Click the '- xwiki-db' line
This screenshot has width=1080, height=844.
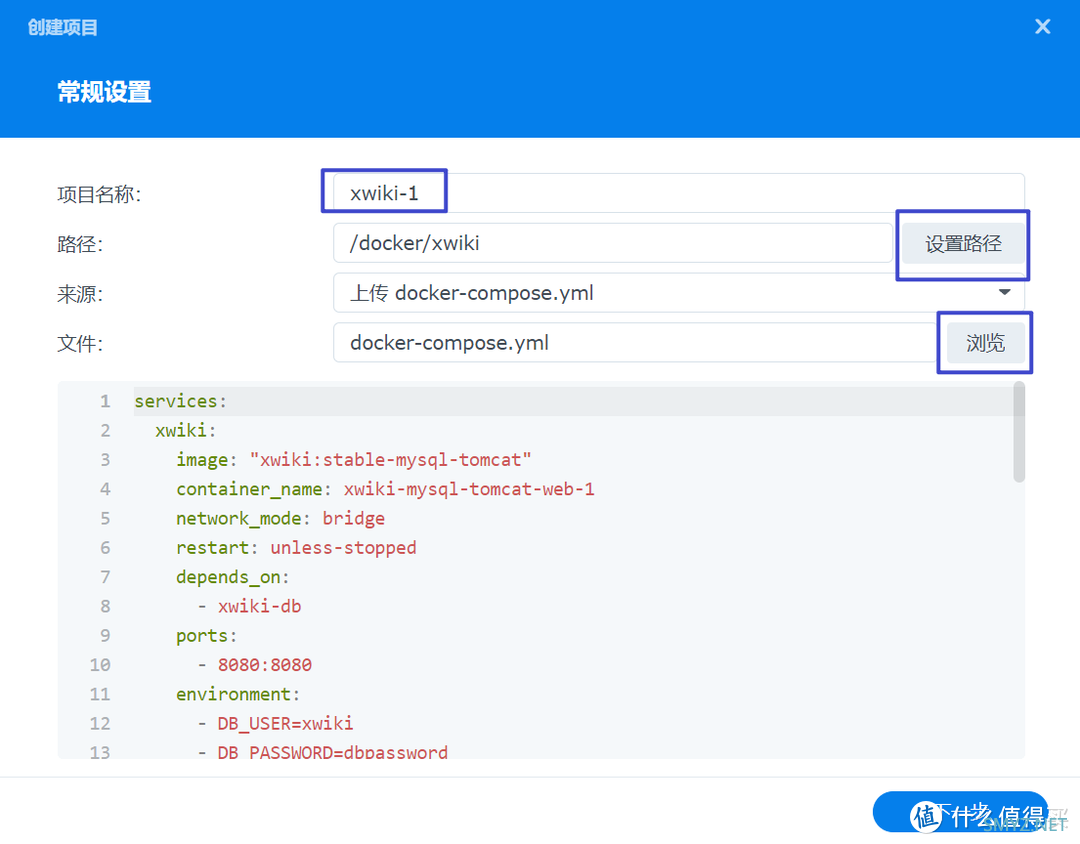[249, 606]
